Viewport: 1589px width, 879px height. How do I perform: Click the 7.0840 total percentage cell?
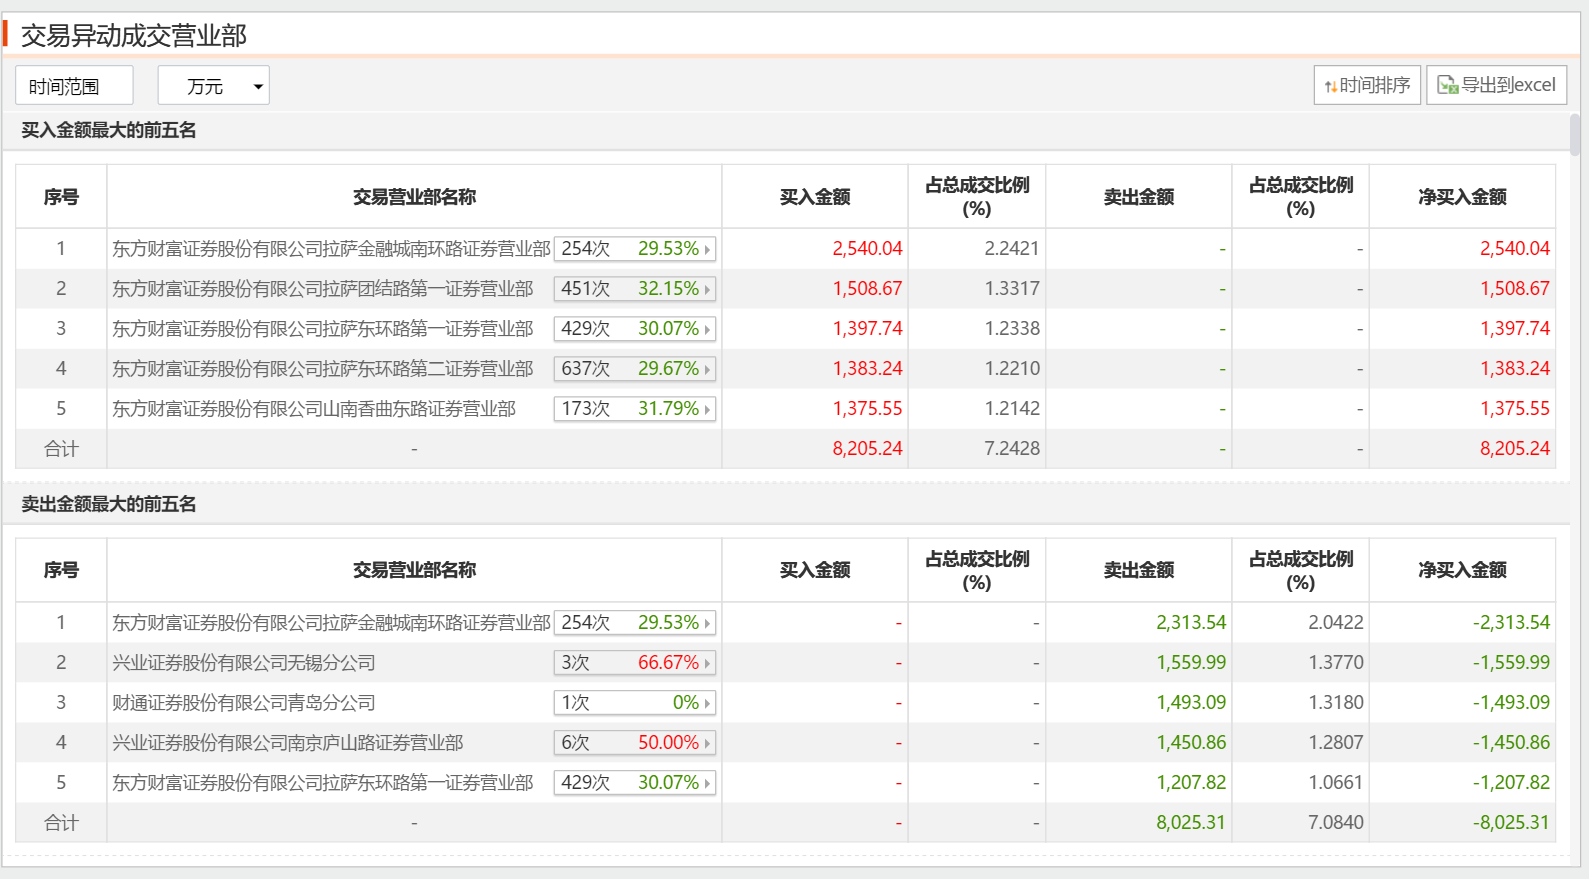click(1336, 823)
